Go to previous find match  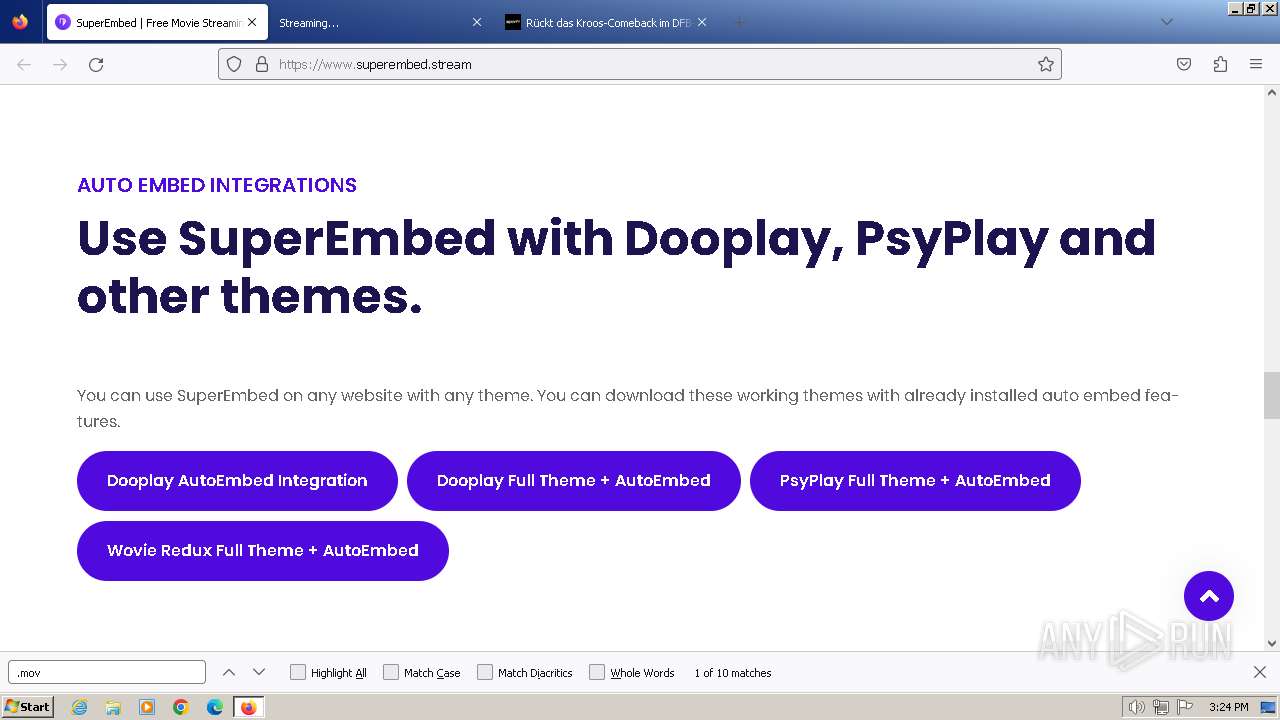229,672
